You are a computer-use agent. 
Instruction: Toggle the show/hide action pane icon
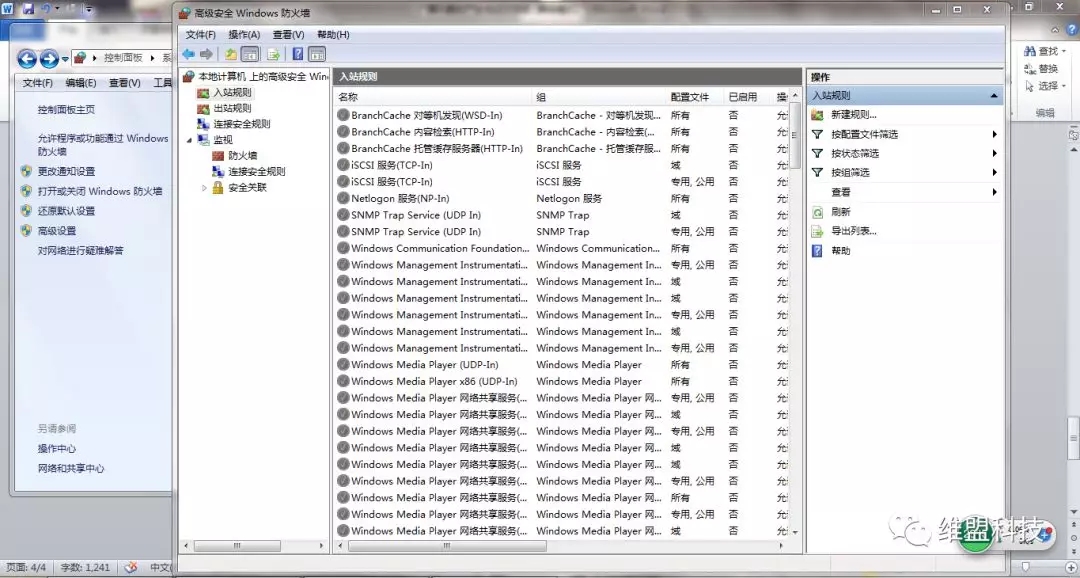point(317,54)
